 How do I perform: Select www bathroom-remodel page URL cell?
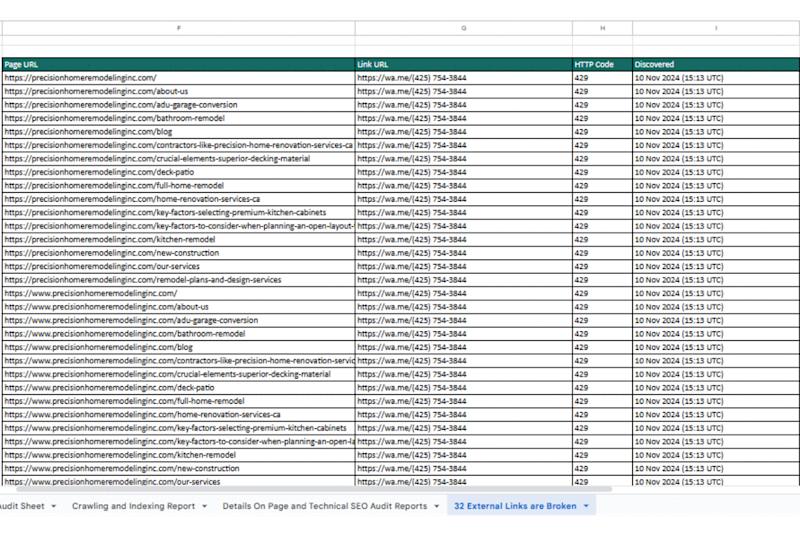pos(179,334)
